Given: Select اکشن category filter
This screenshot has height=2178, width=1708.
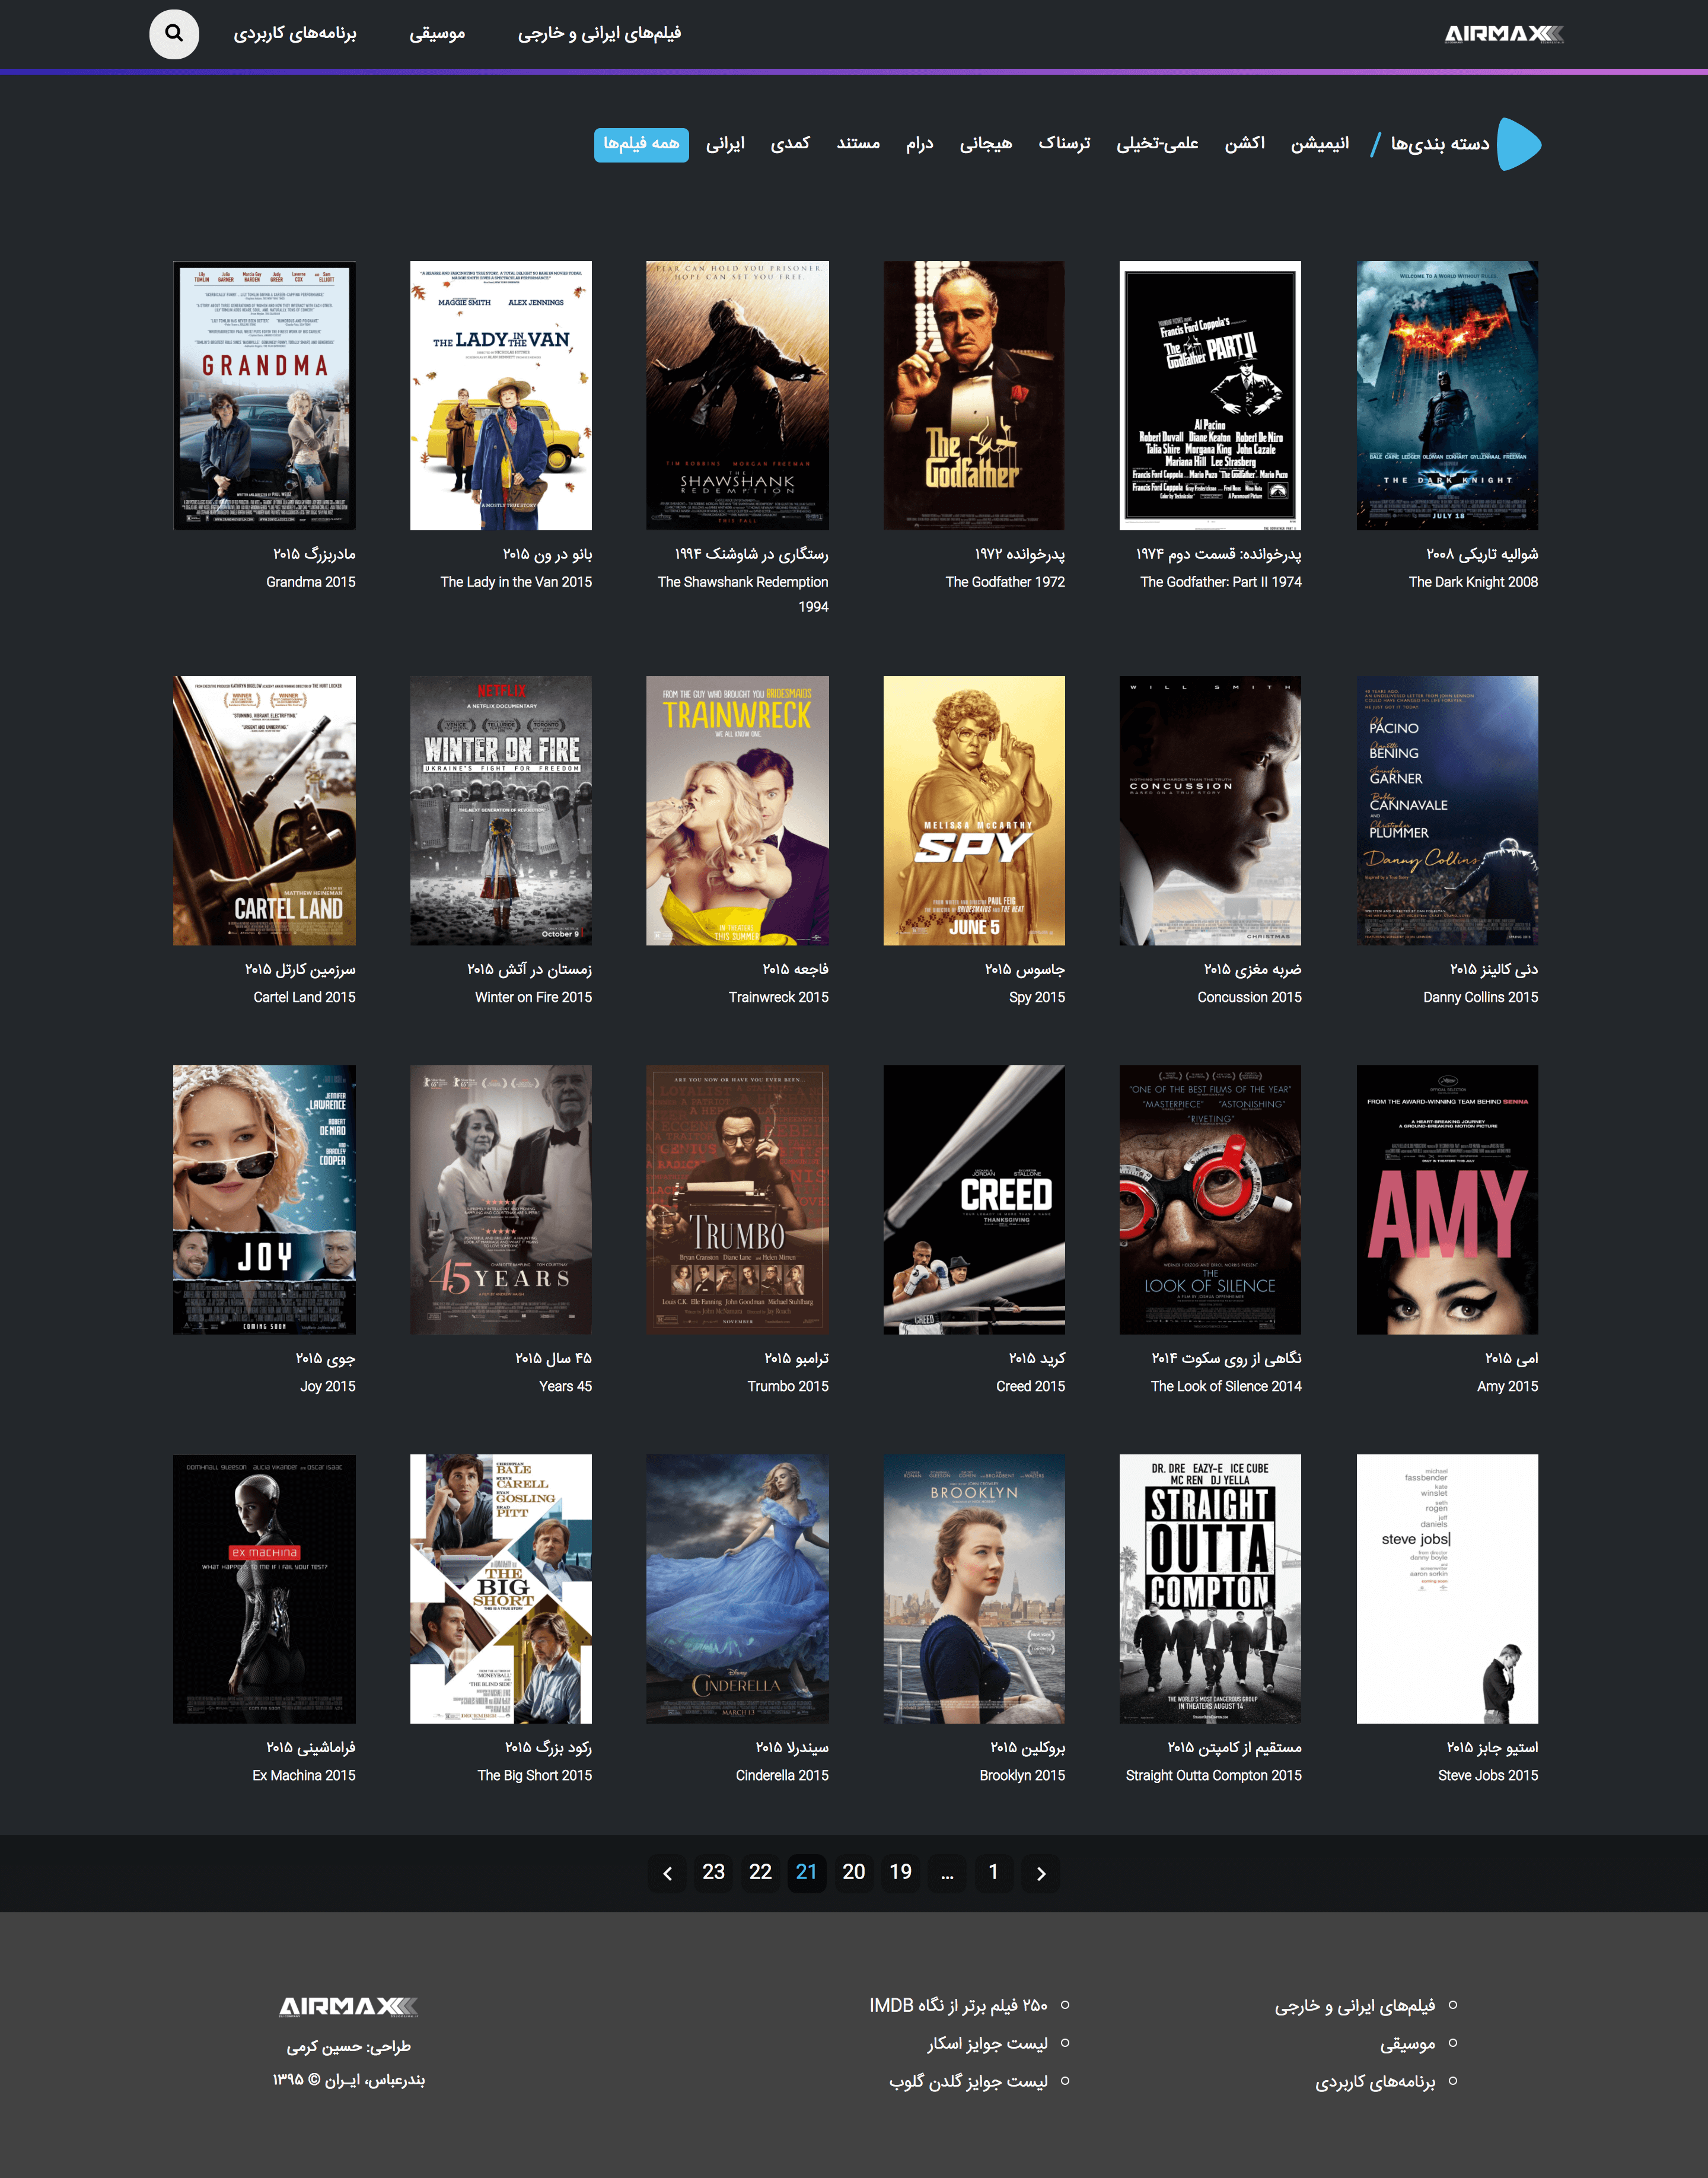Looking at the screenshot, I should (1245, 145).
